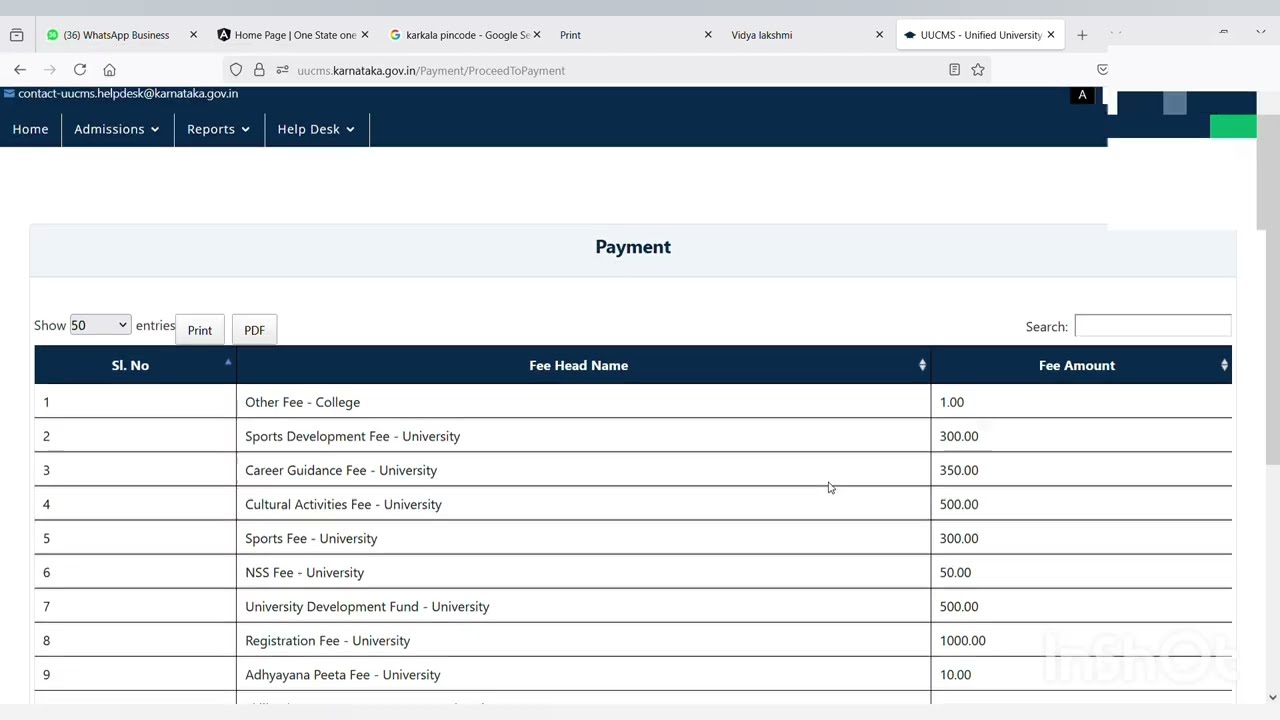The width and height of the screenshot is (1280, 720).
Task: Expand the Admissions dropdown menu
Action: coord(117,129)
